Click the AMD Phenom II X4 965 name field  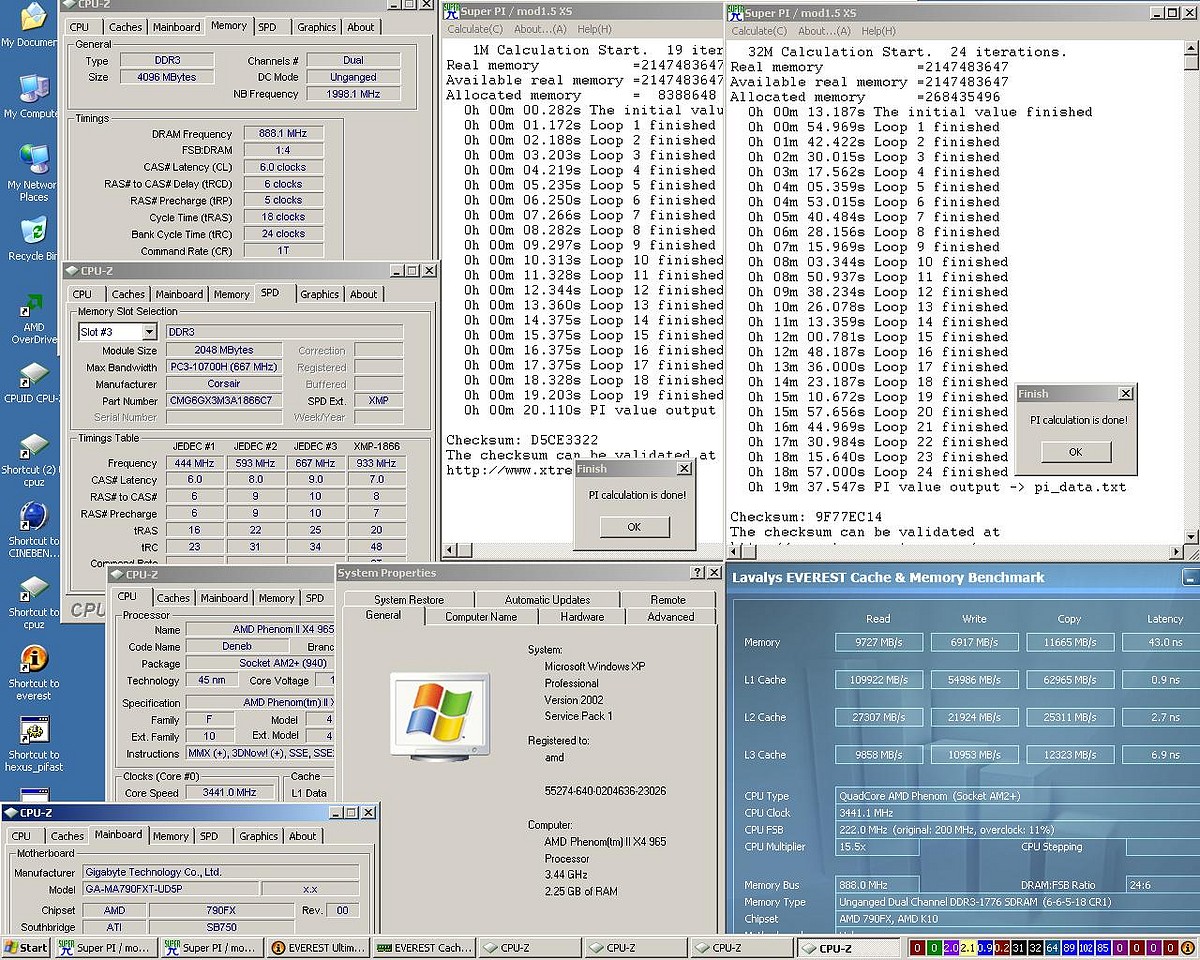260,630
